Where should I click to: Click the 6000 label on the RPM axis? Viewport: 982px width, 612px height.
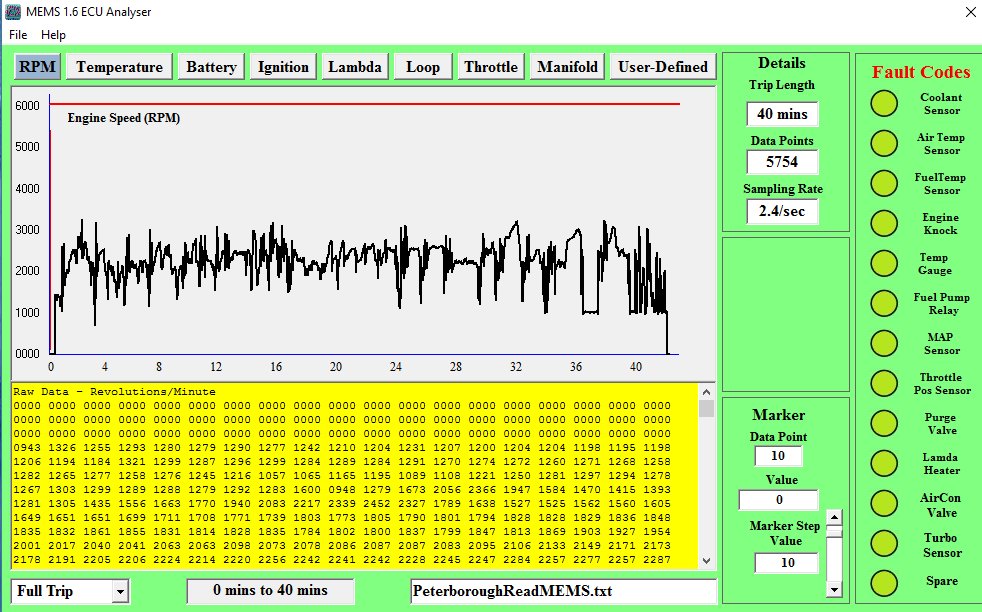click(x=28, y=105)
